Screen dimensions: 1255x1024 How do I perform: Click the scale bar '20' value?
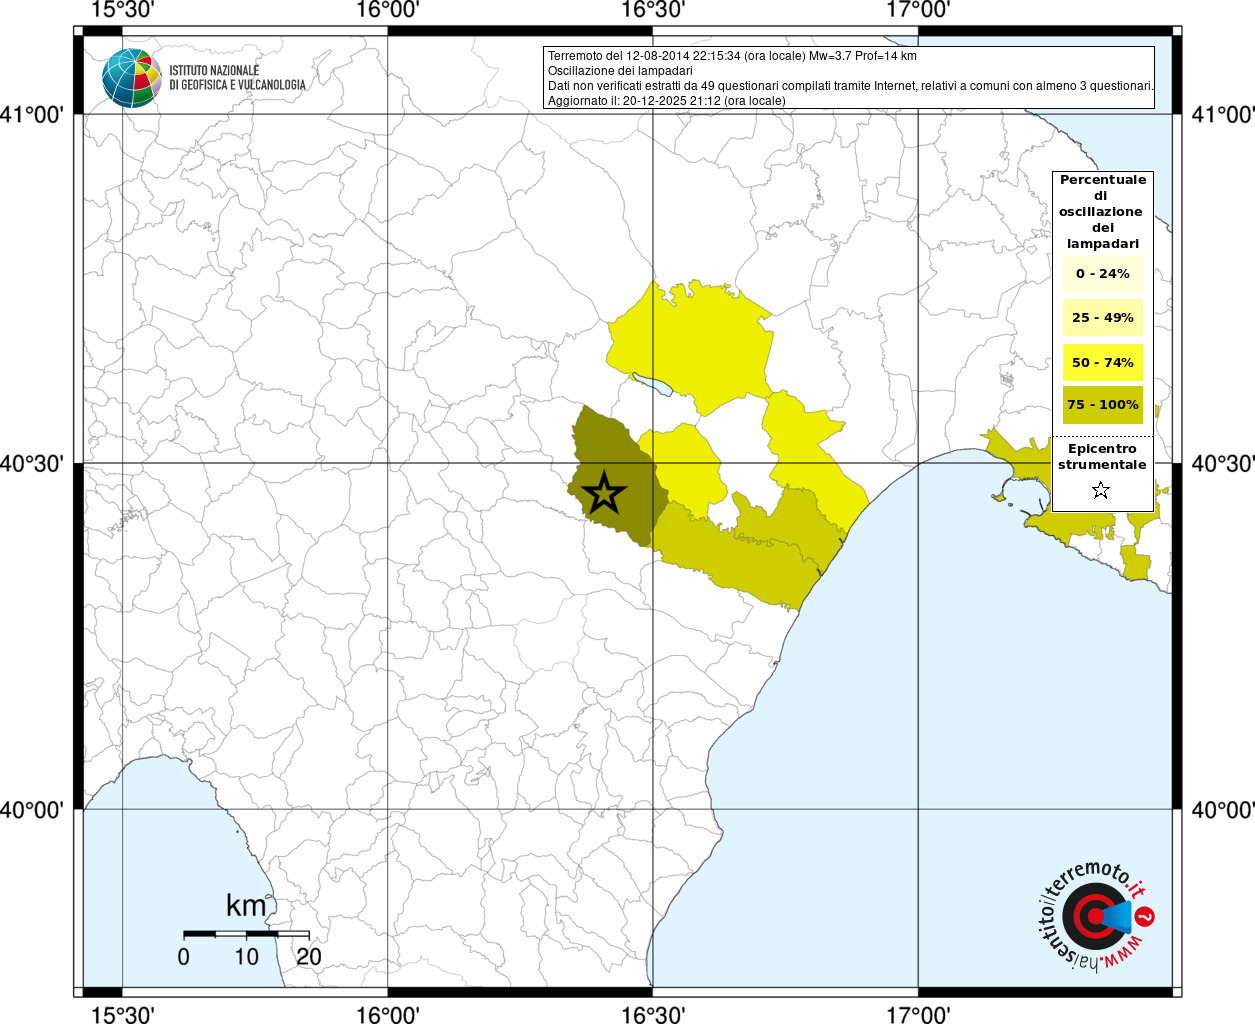[x=309, y=957]
